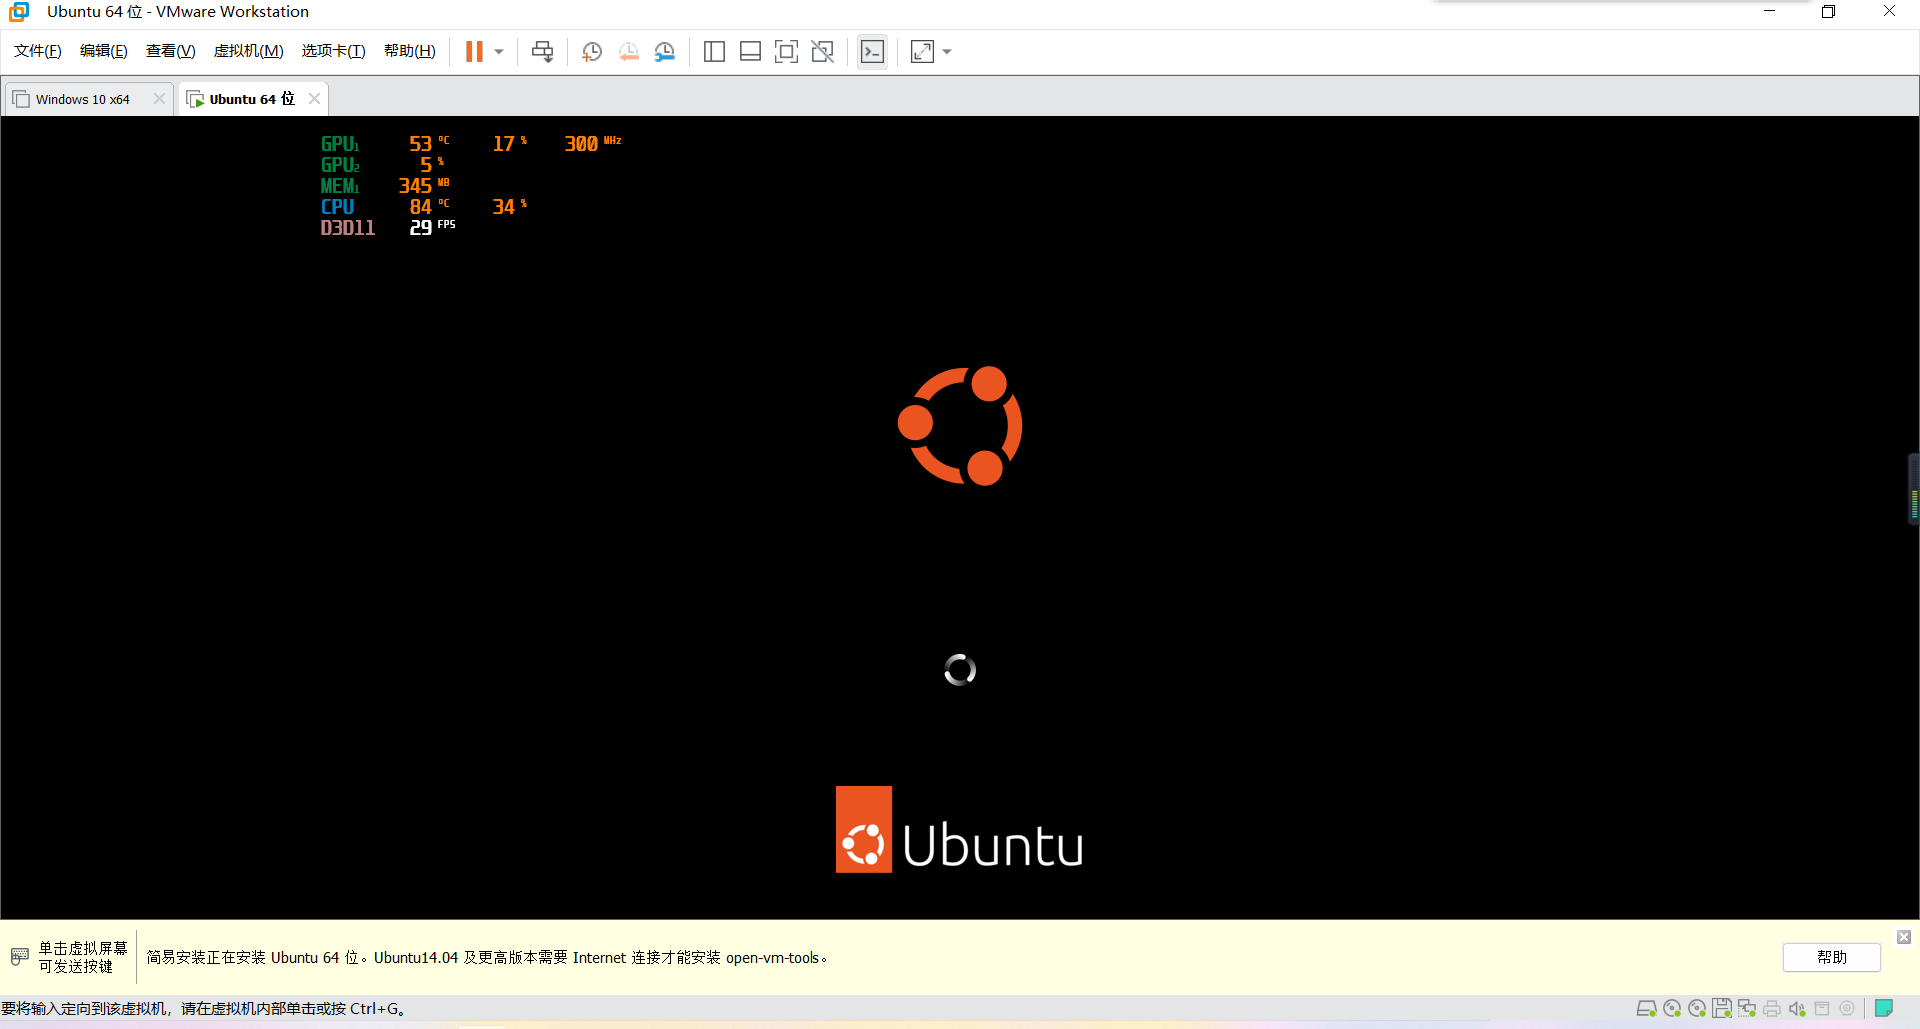Viewport: 1920px width, 1029px height.
Task: Open the 编辑(E) menu
Action: (104, 51)
